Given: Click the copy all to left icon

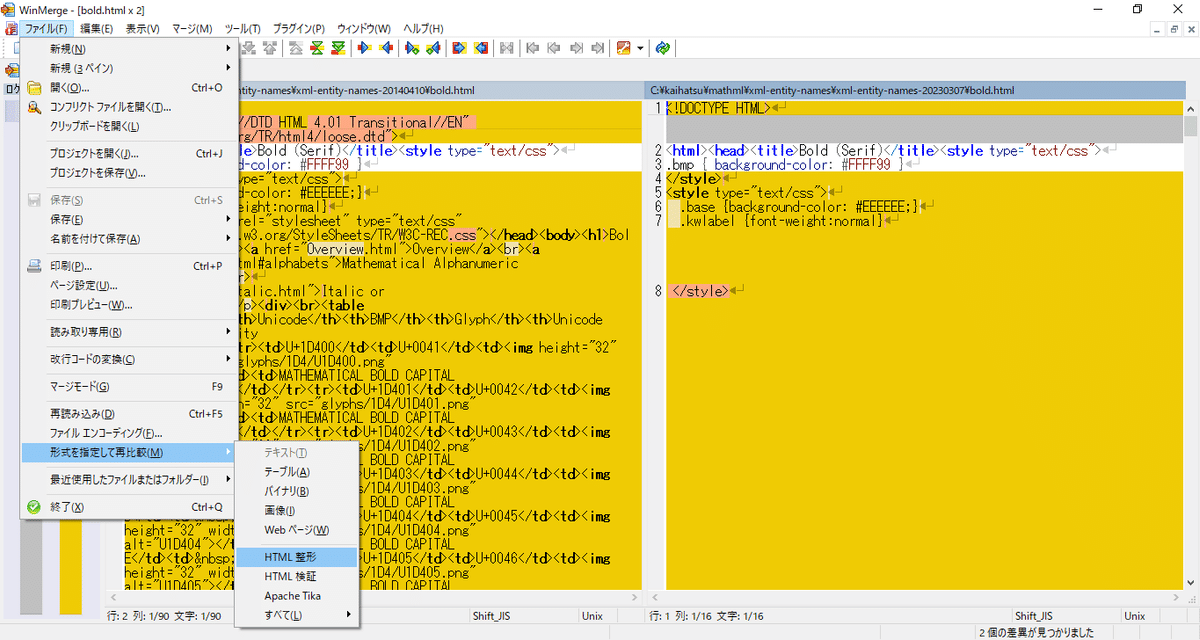Looking at the screenshot, I should pyautogui.click(x=481, y=48).
